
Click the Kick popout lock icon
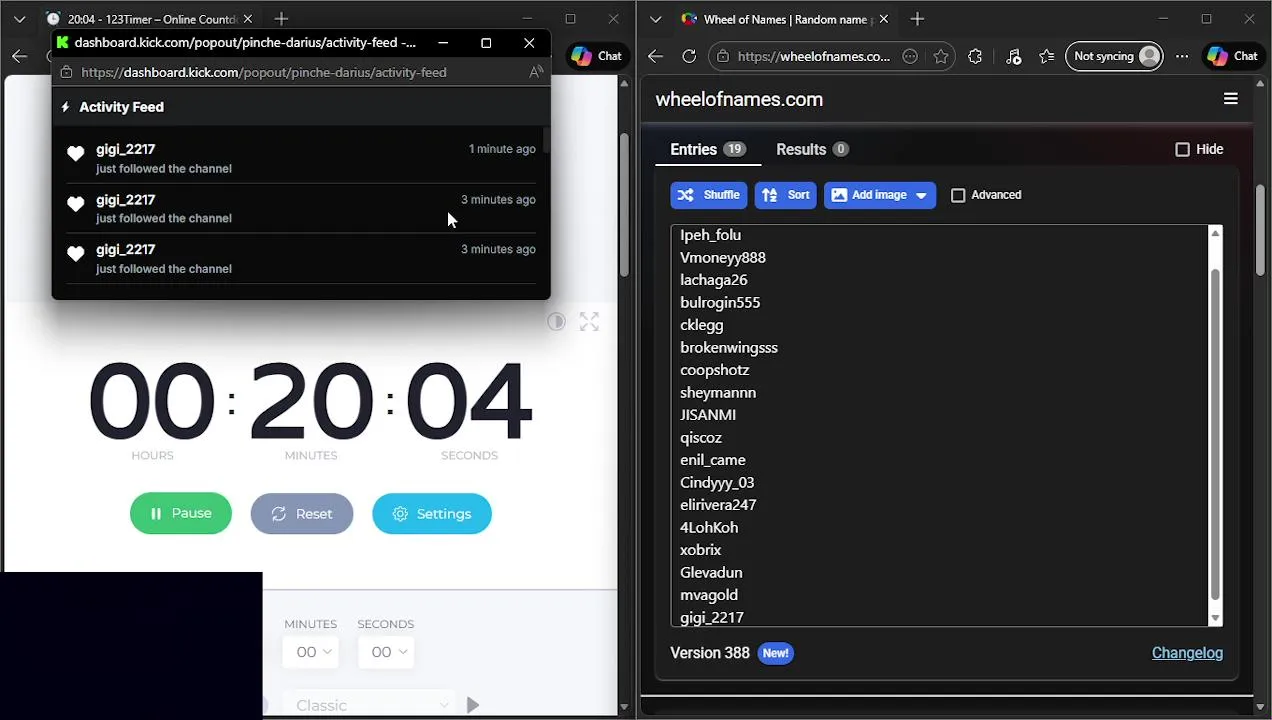click(x=66, y=72)
